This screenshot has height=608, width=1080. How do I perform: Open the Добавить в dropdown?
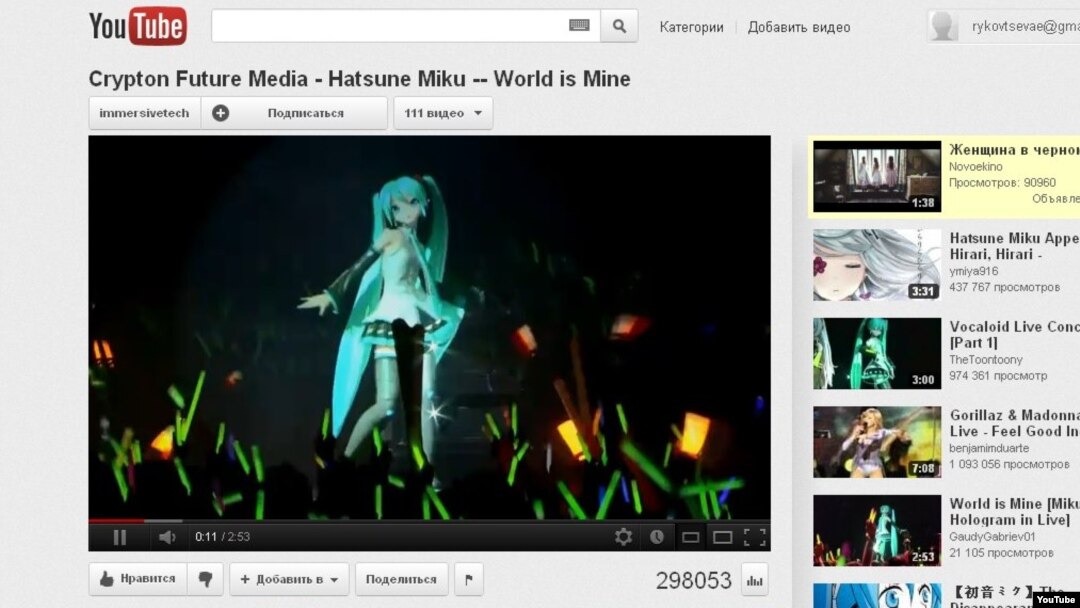(x=289, y=579)
